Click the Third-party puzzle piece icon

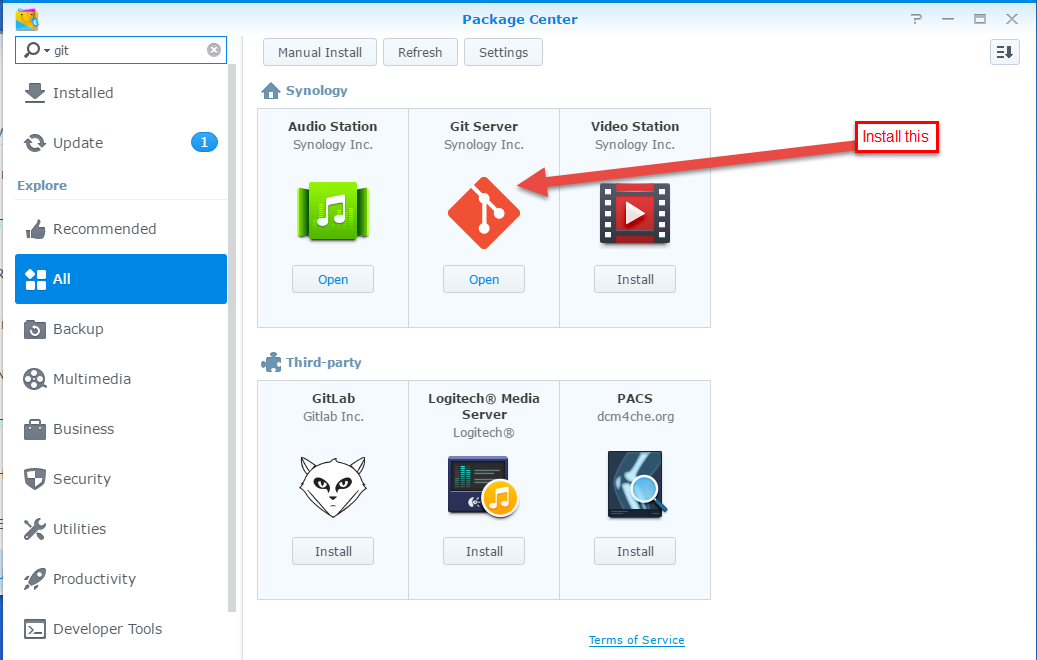[271, 362]
